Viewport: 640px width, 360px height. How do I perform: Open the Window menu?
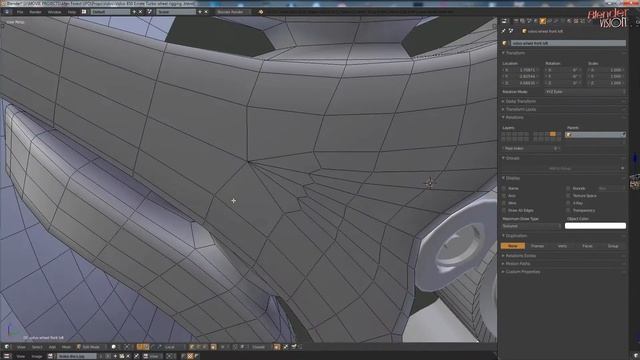(54, 12)
